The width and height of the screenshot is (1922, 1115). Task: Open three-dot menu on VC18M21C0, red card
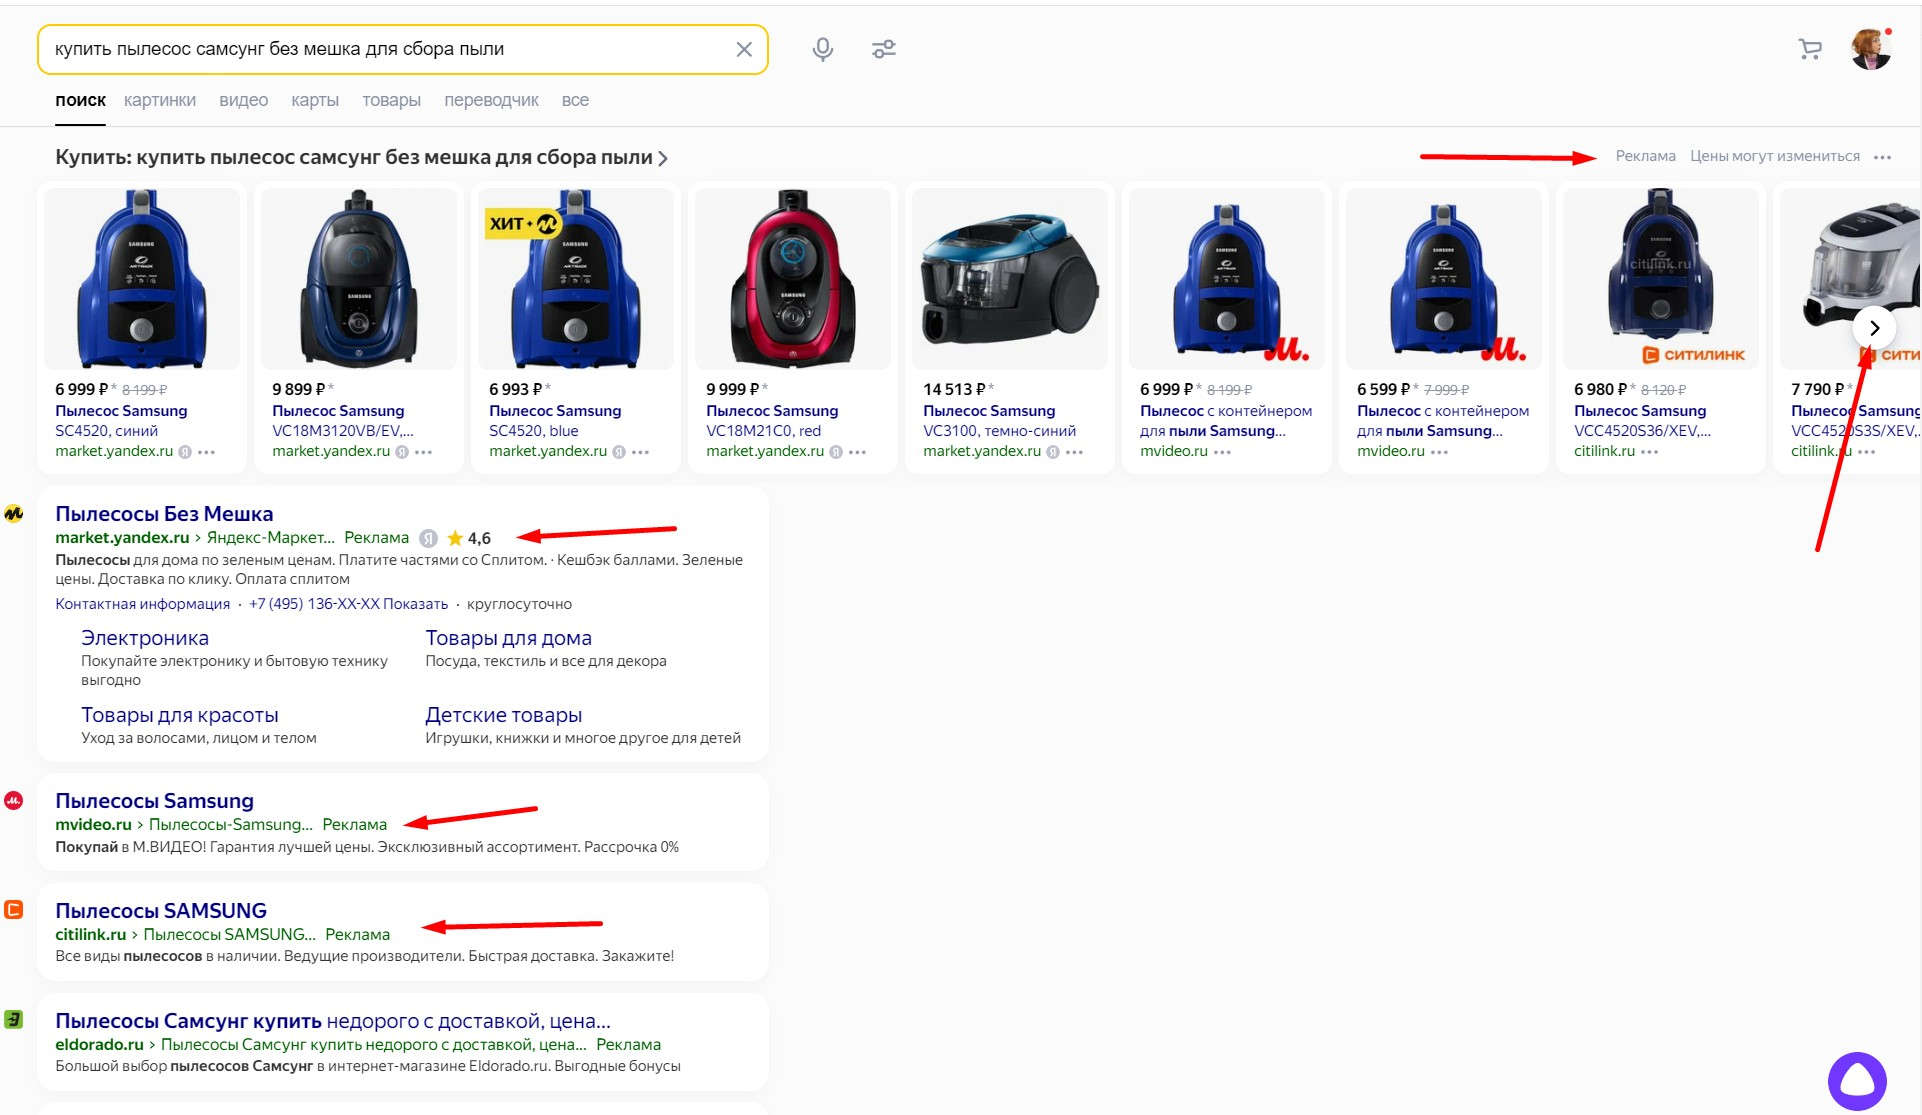857,452
